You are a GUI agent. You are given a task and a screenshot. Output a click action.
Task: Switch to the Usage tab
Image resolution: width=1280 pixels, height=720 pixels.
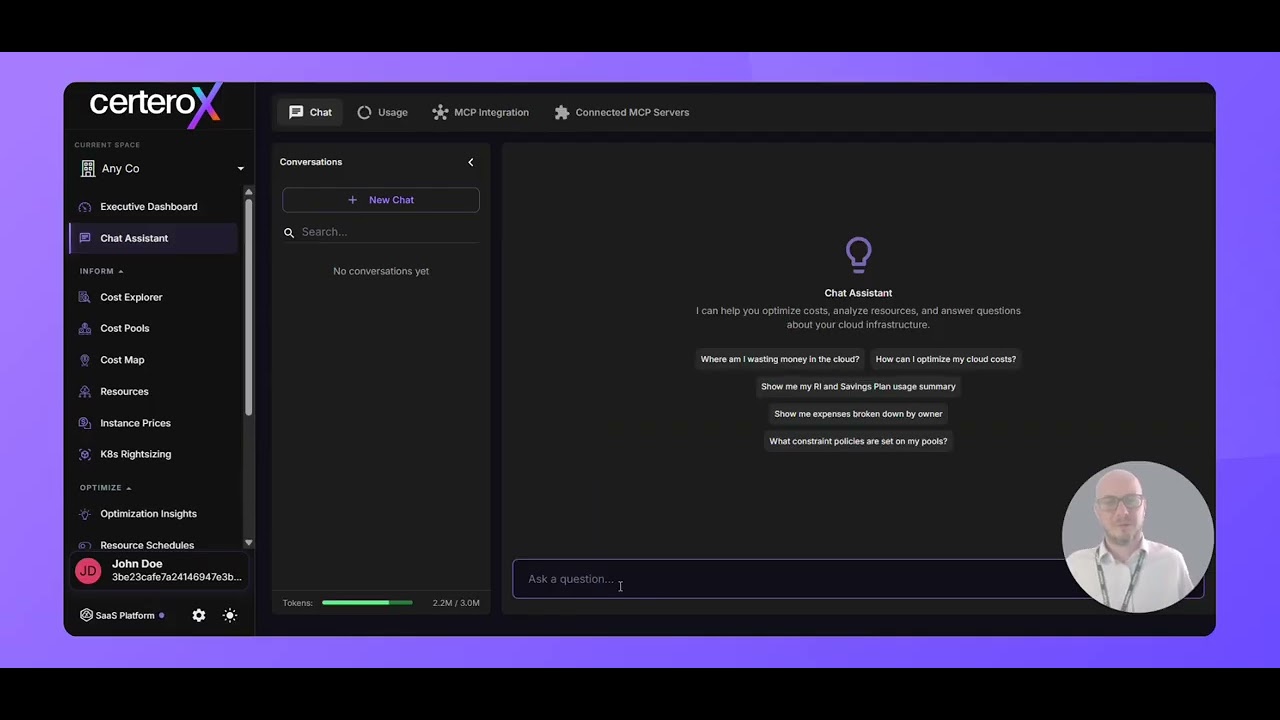coord(383,112)
